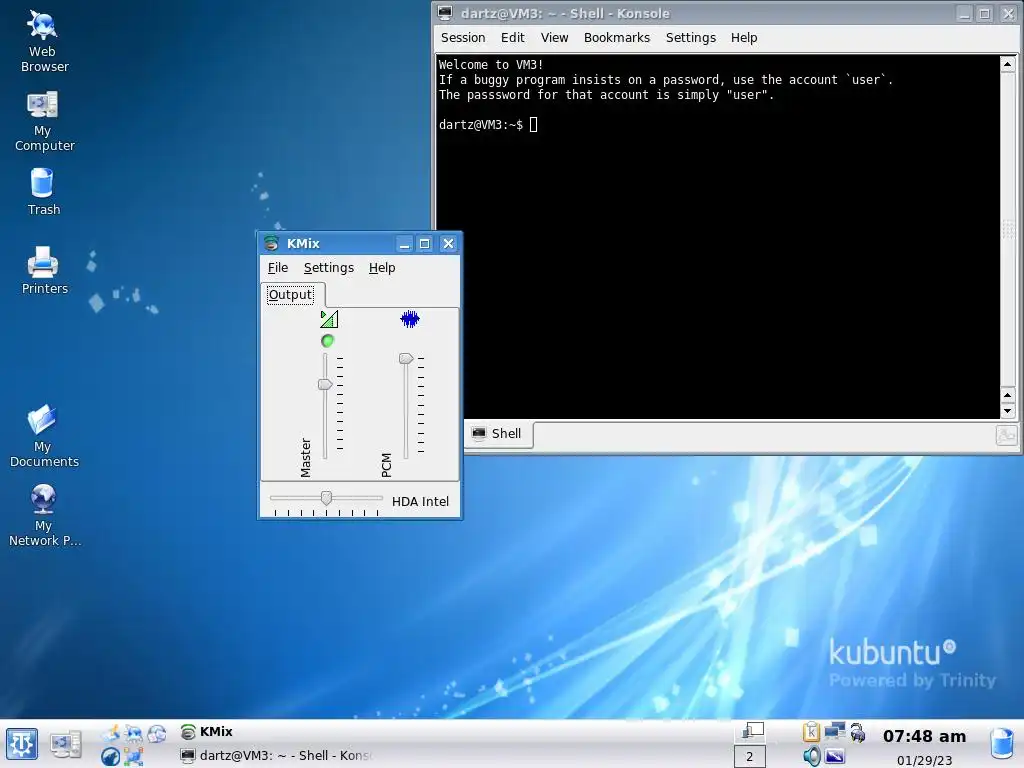Click the HDA Intel label in KMix

click(420, 502)
